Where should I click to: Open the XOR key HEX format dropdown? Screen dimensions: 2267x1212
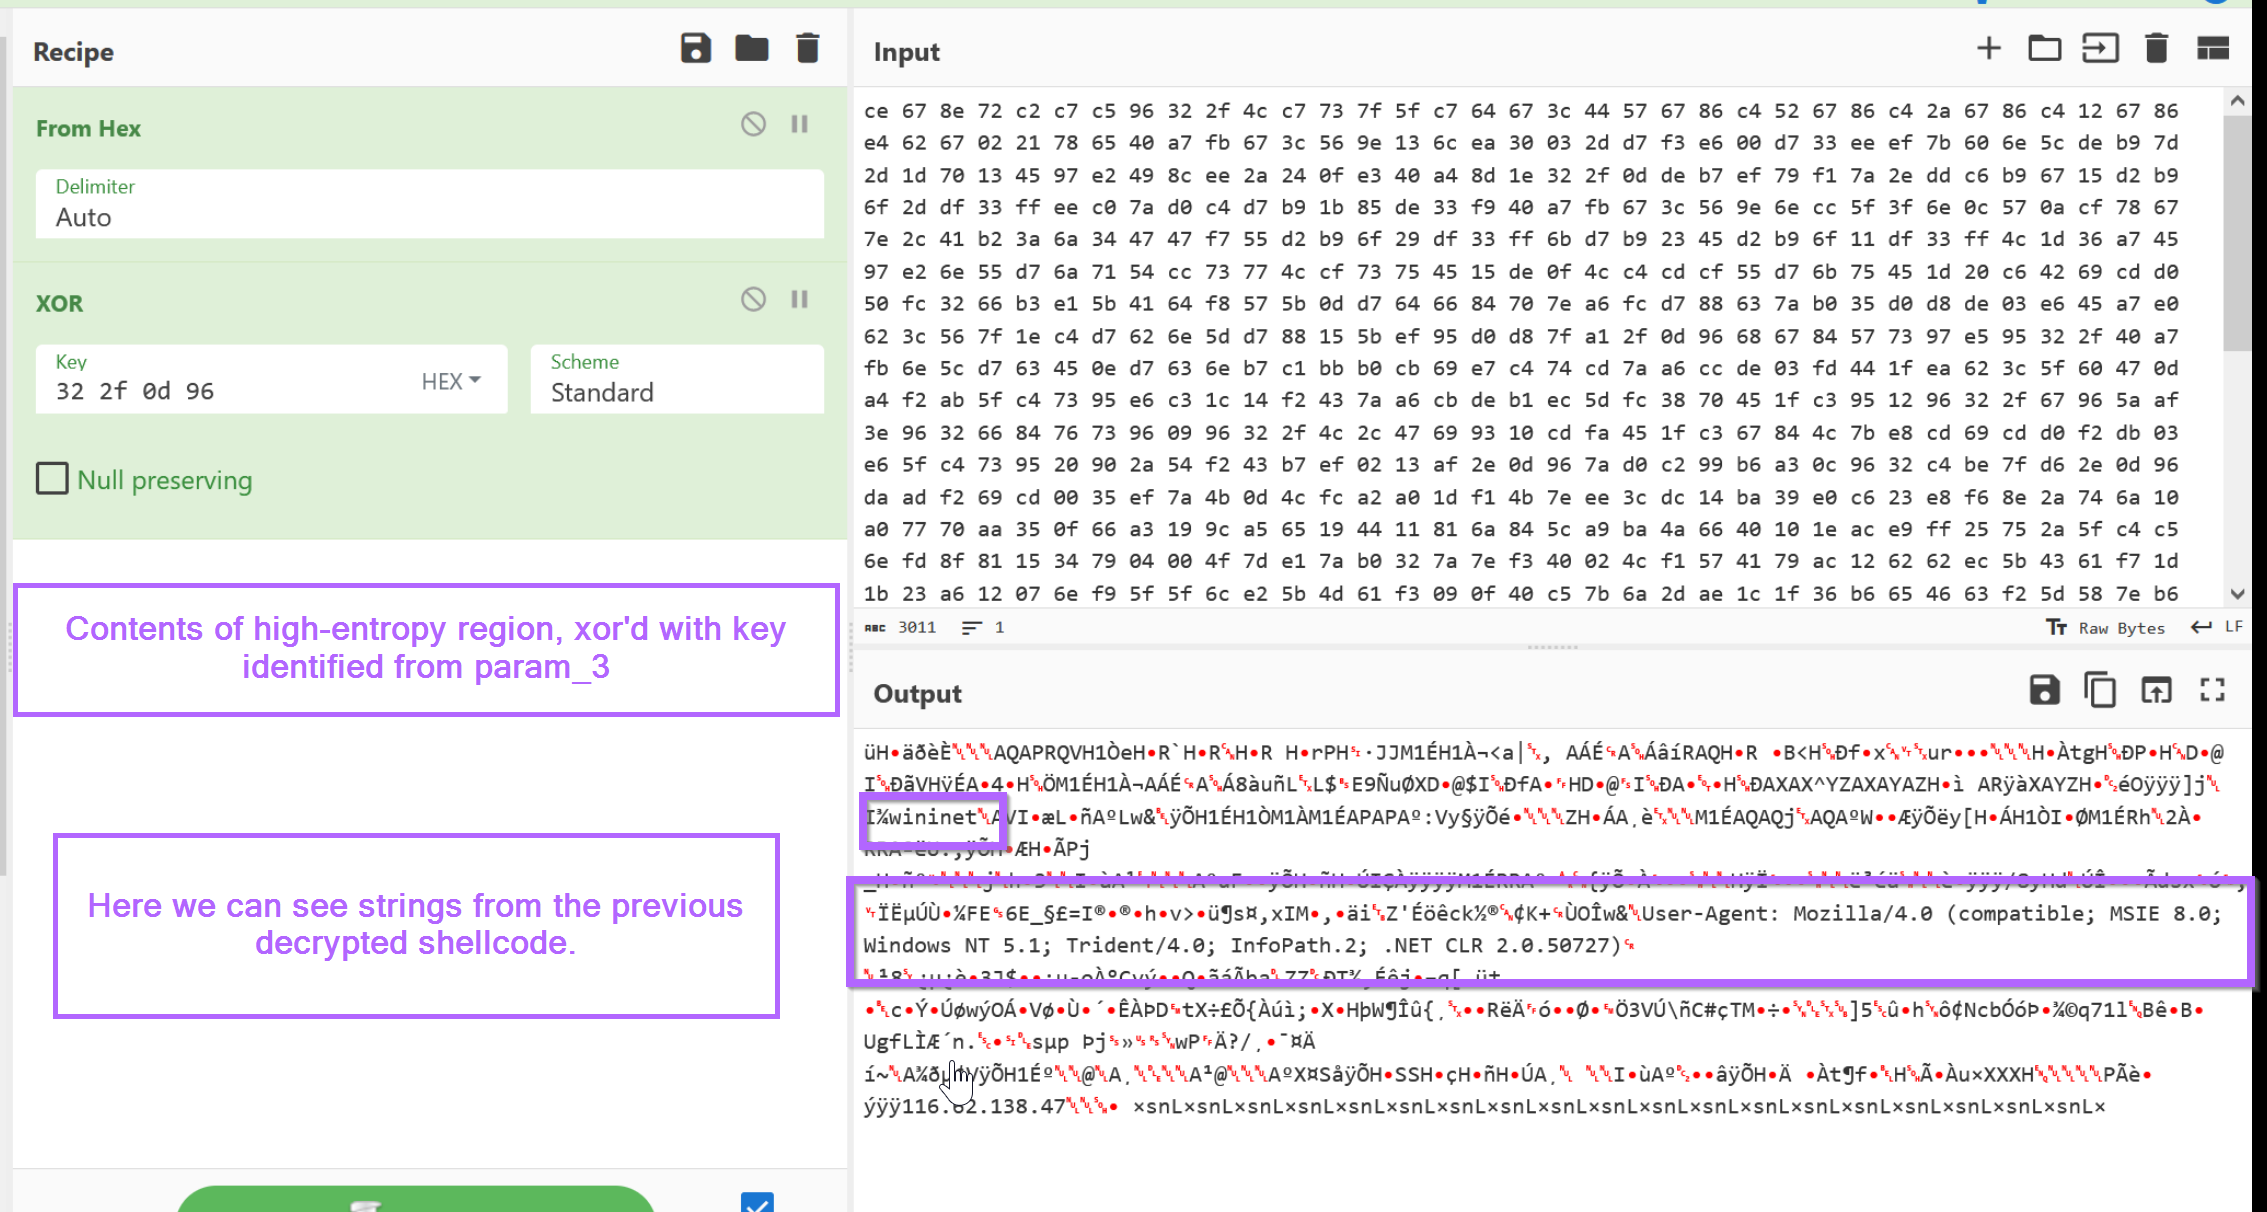click(451, 381)
